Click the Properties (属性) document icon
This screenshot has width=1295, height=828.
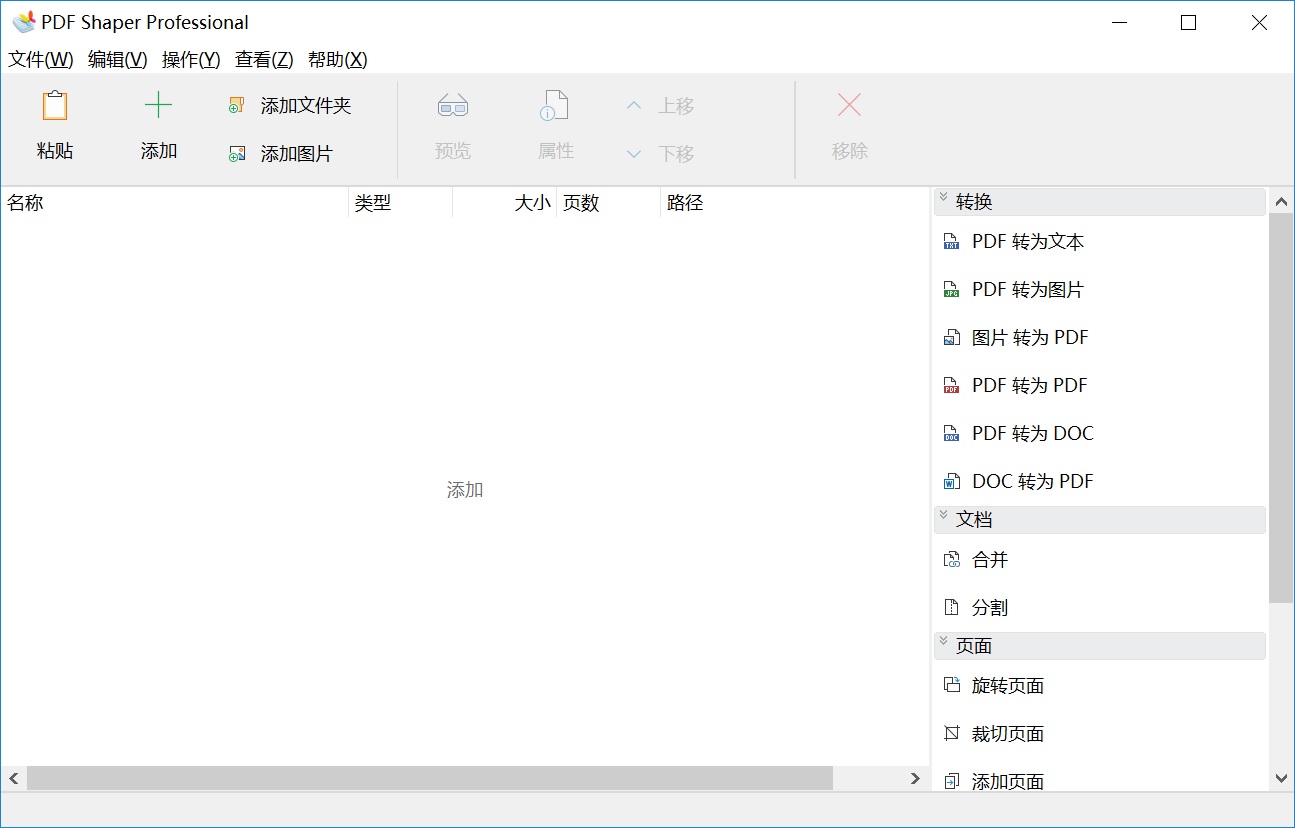555,106
